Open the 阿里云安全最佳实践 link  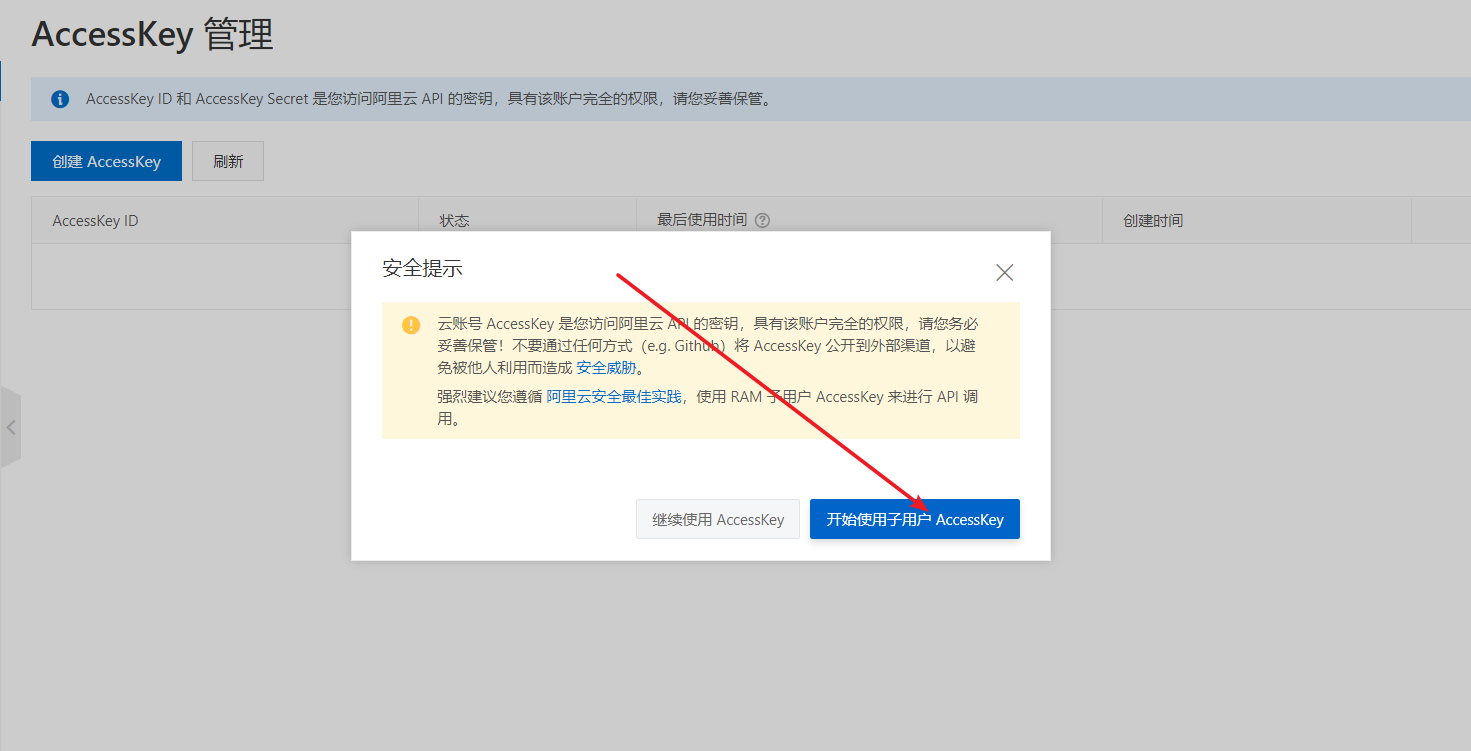pos(611,396)
